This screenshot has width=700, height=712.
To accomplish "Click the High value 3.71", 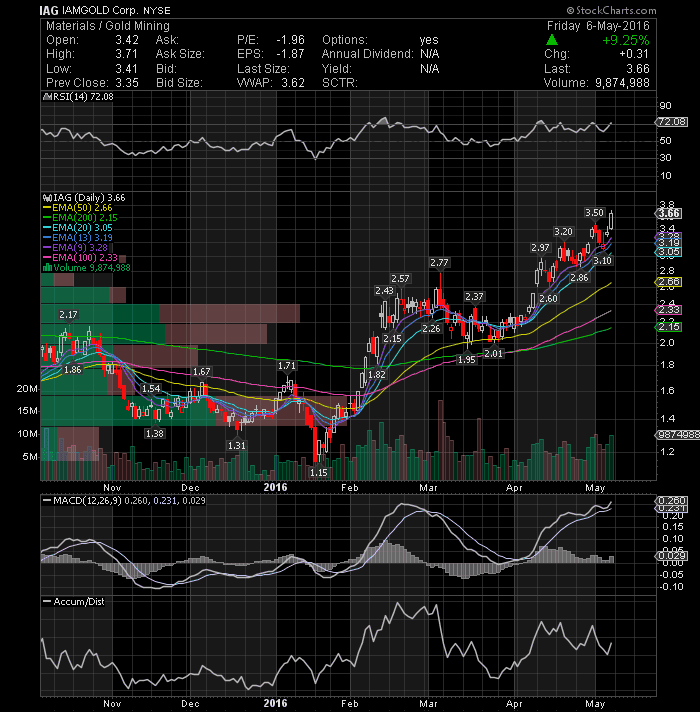I will pyautogui.click(x=127, y=54).
